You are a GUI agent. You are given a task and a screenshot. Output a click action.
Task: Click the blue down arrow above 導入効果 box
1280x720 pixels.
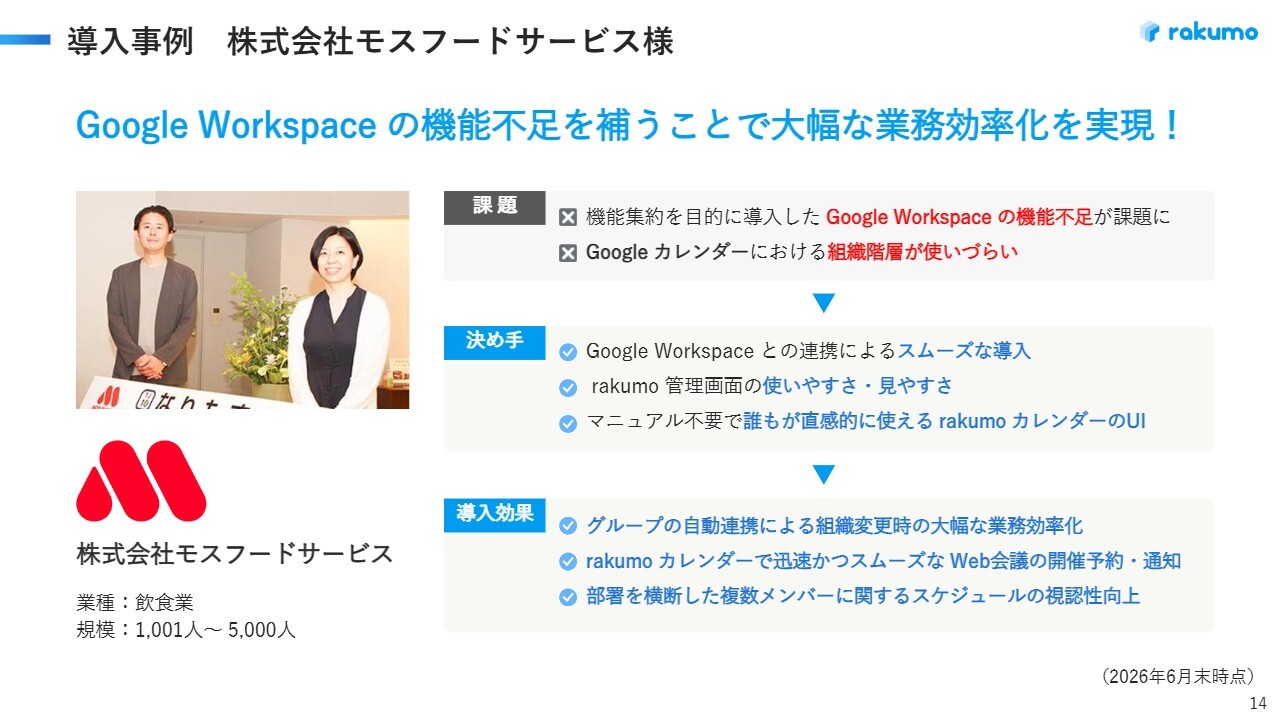click(823, 474)
